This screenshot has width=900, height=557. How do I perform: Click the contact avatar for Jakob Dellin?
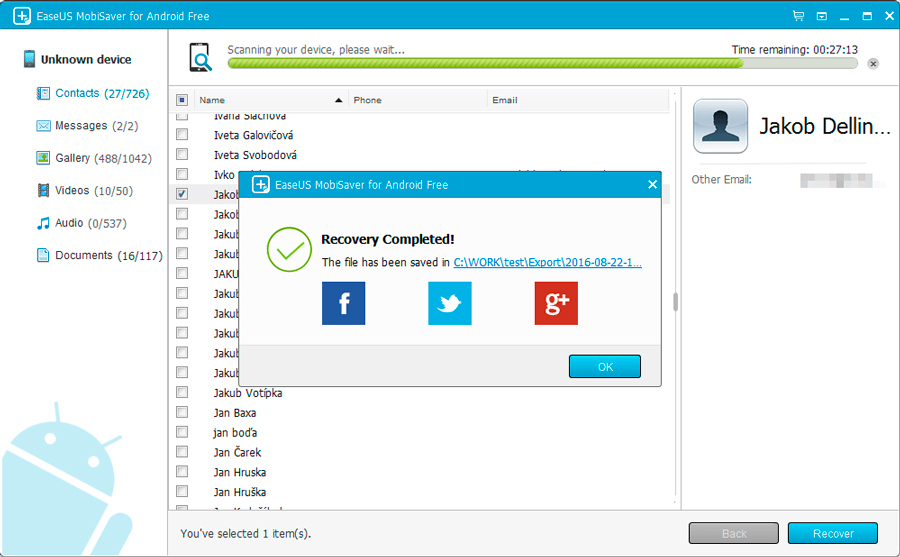720,126
